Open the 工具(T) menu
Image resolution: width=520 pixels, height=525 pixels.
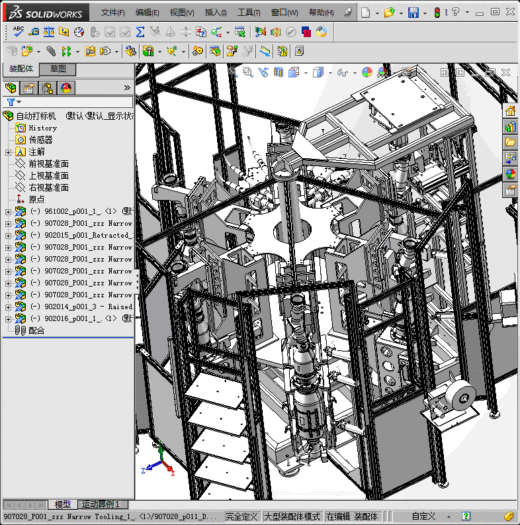[x=248, y=13]
